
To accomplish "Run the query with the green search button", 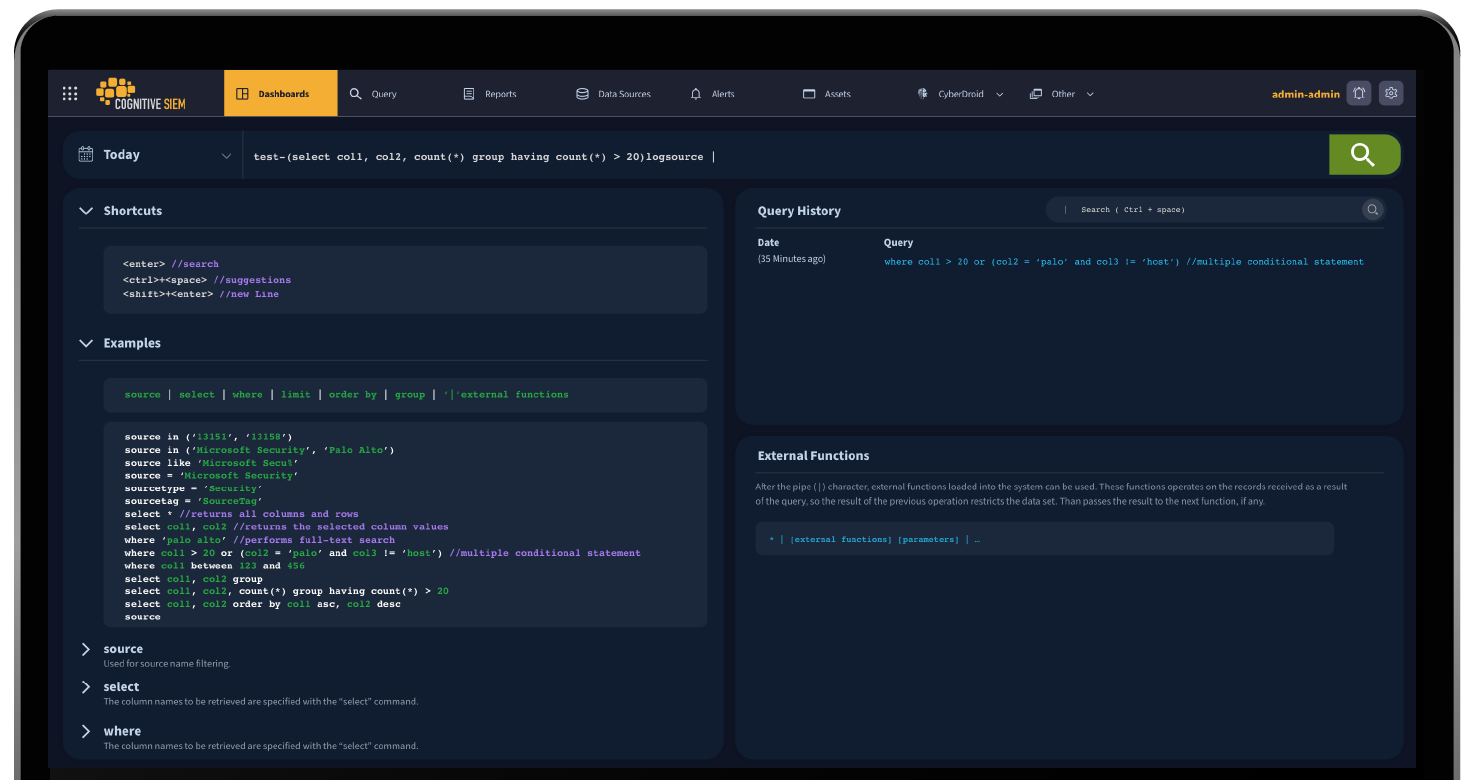I will click(1364, 155).
